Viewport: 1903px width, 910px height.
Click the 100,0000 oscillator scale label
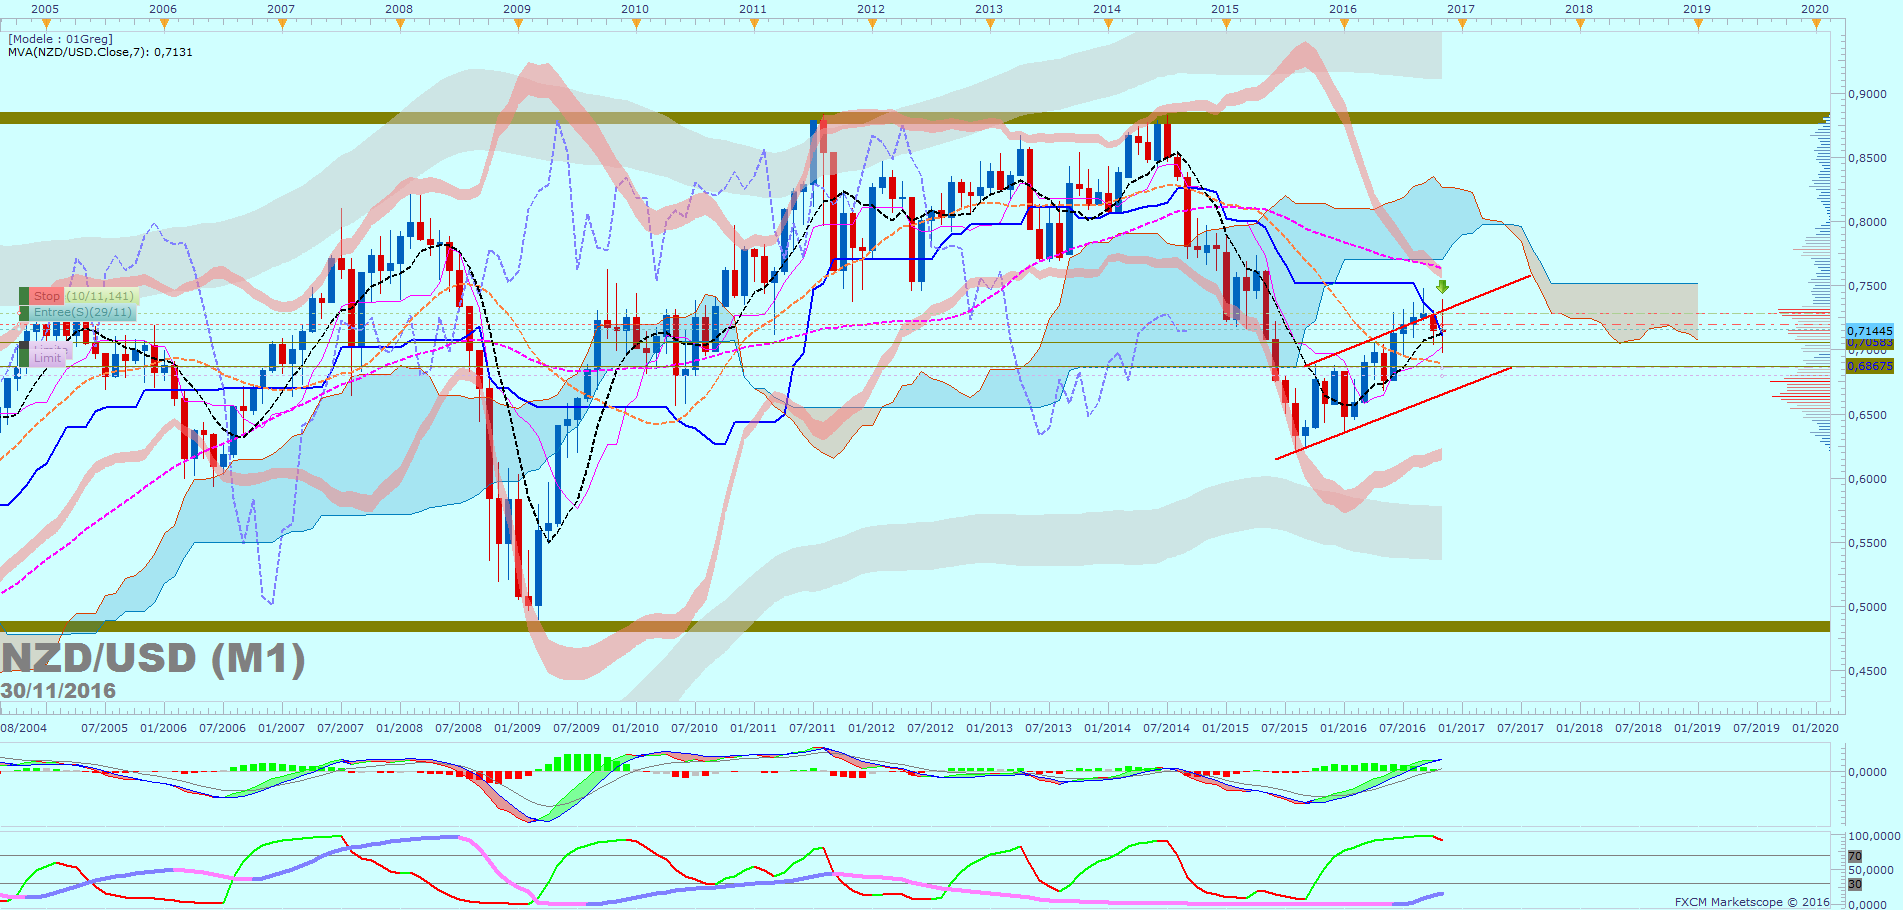coord(1874,836)
